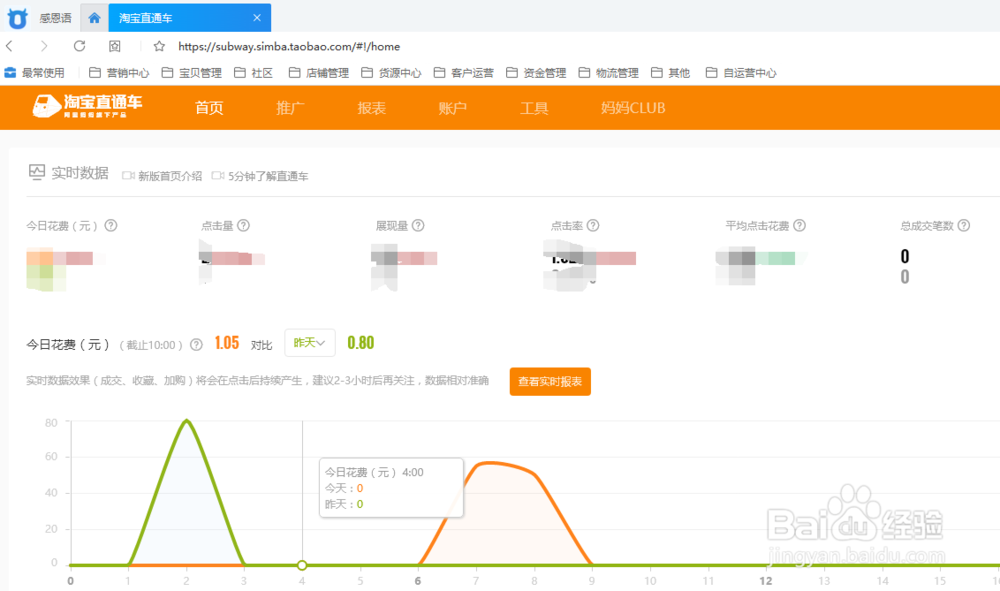Click the screenshot capture icon
Screen dimensions: 1000x591
[x=115, y=46]
